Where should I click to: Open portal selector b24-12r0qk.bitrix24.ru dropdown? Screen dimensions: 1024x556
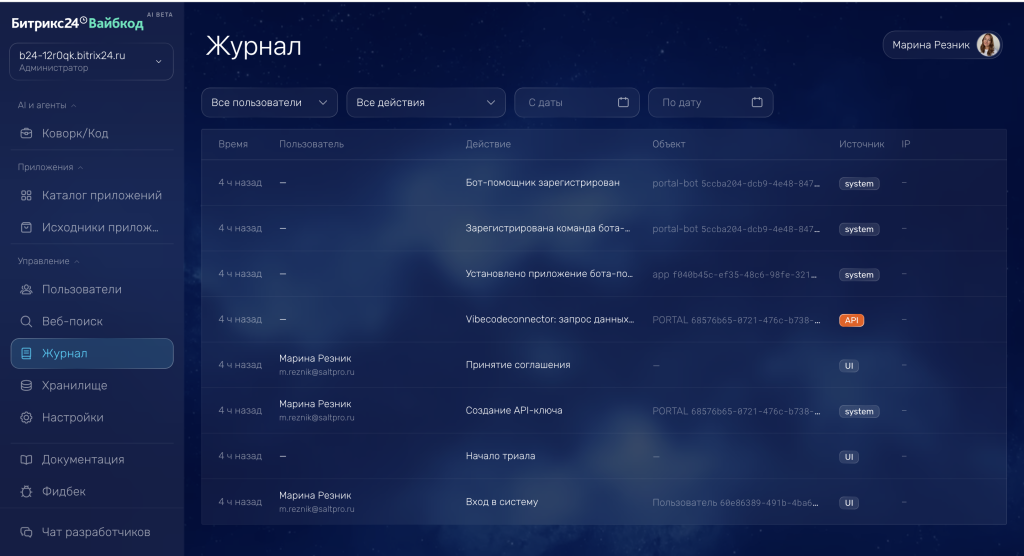[x=91, y=61]
